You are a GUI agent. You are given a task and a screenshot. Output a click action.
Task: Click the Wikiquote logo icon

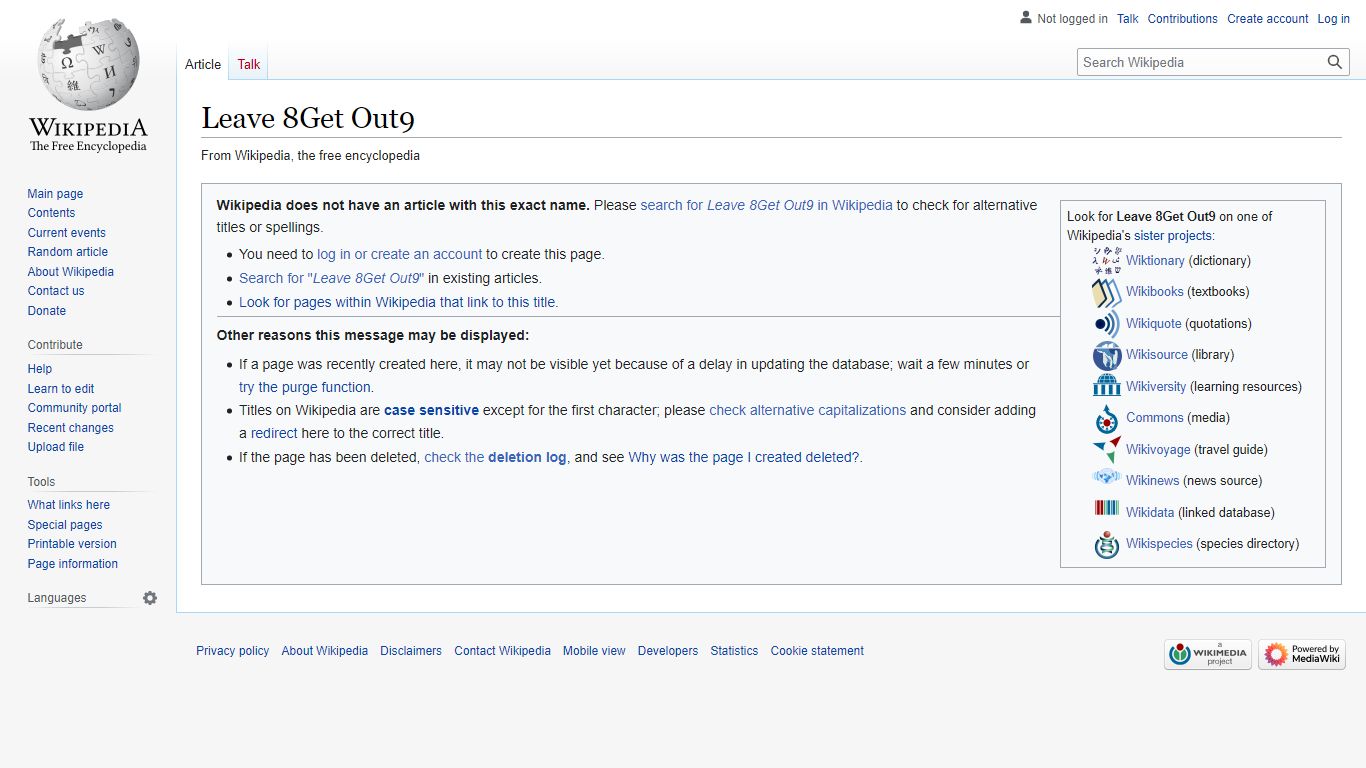pyautogui.click(x=1107, y=324)
